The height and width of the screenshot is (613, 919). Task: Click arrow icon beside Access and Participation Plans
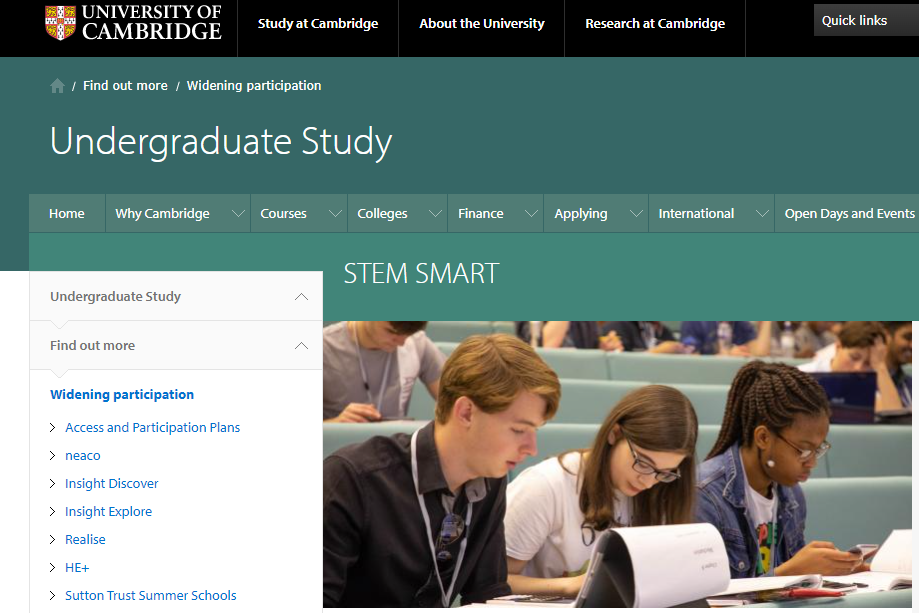pos(53,427)
